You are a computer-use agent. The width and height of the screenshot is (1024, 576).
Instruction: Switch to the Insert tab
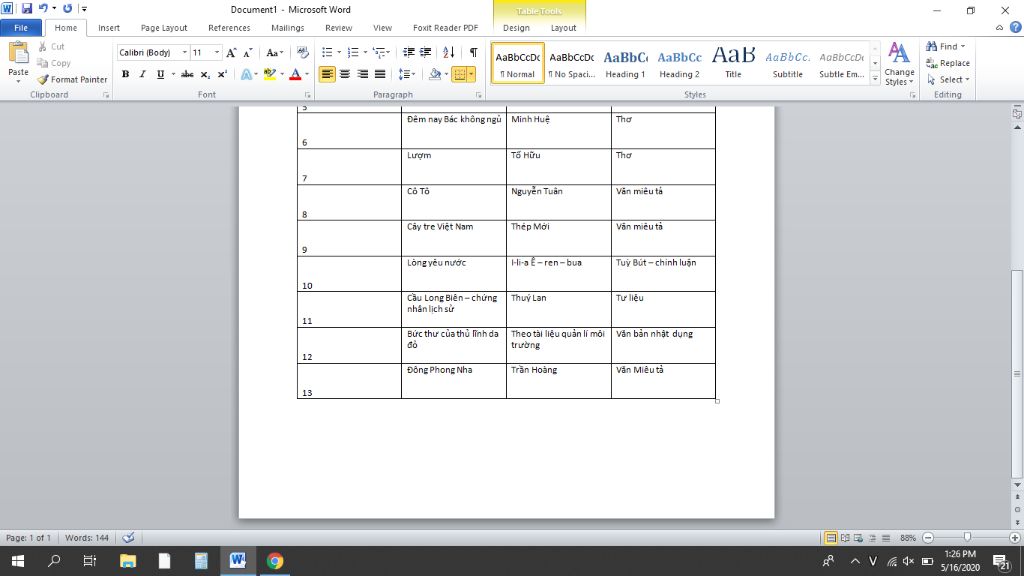pos(109,27)
